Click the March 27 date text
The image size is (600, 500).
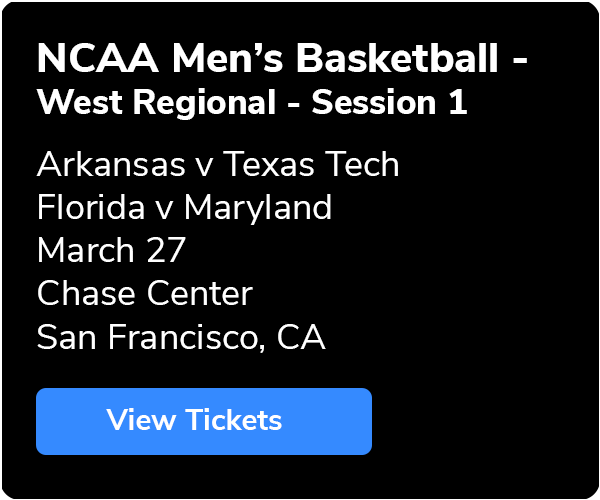(111, 250)
